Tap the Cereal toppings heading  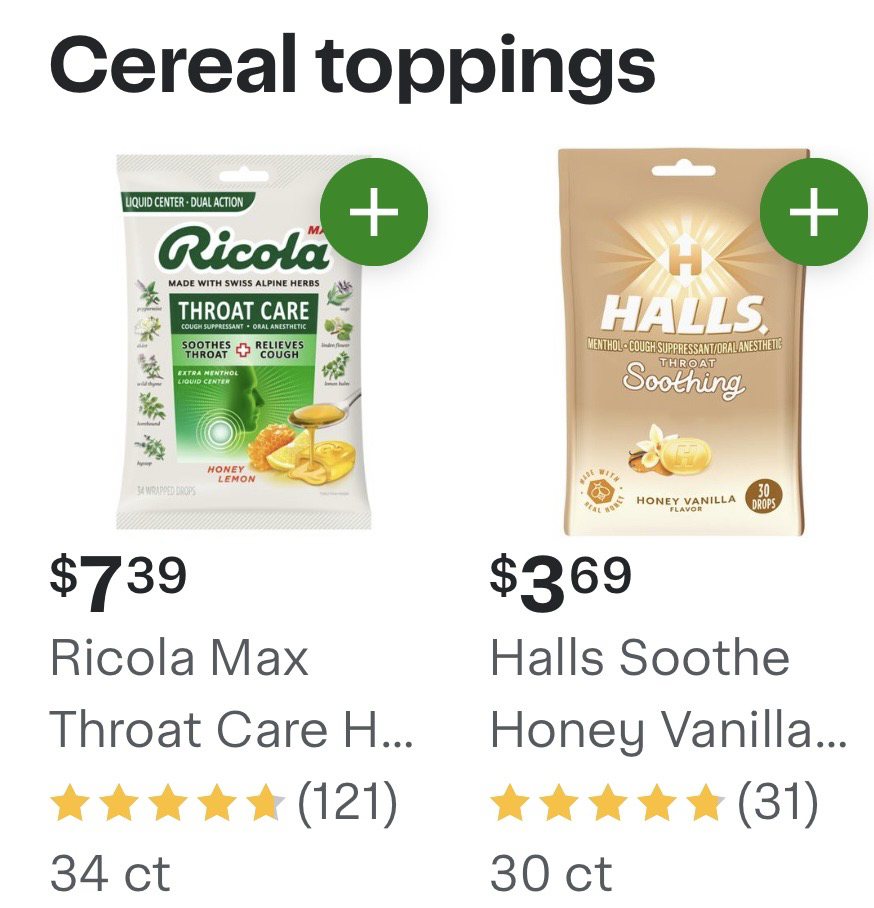tap(352, 62)
